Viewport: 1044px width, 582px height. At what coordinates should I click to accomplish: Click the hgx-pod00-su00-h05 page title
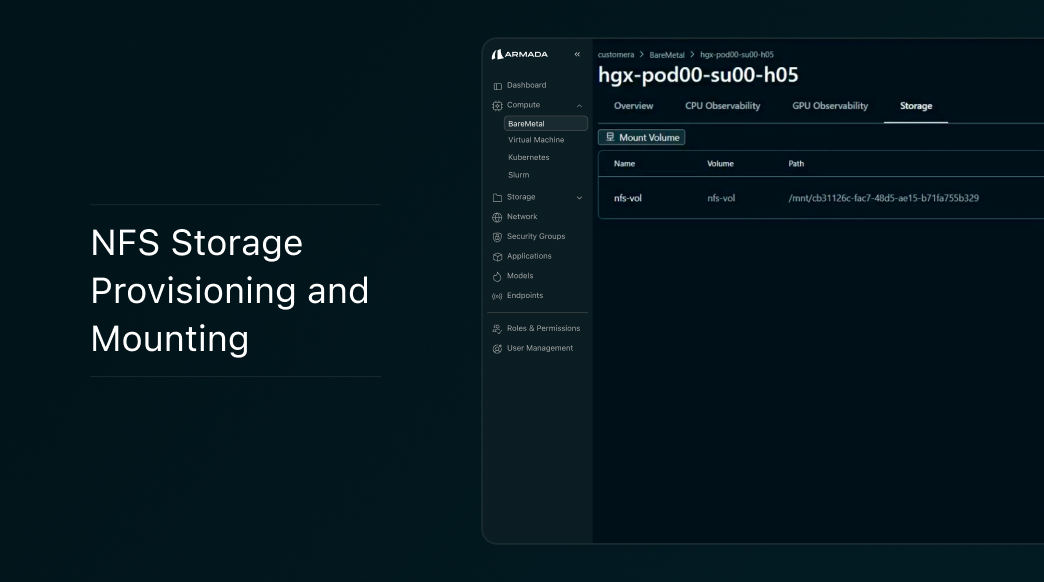click(x=698, y=75)
